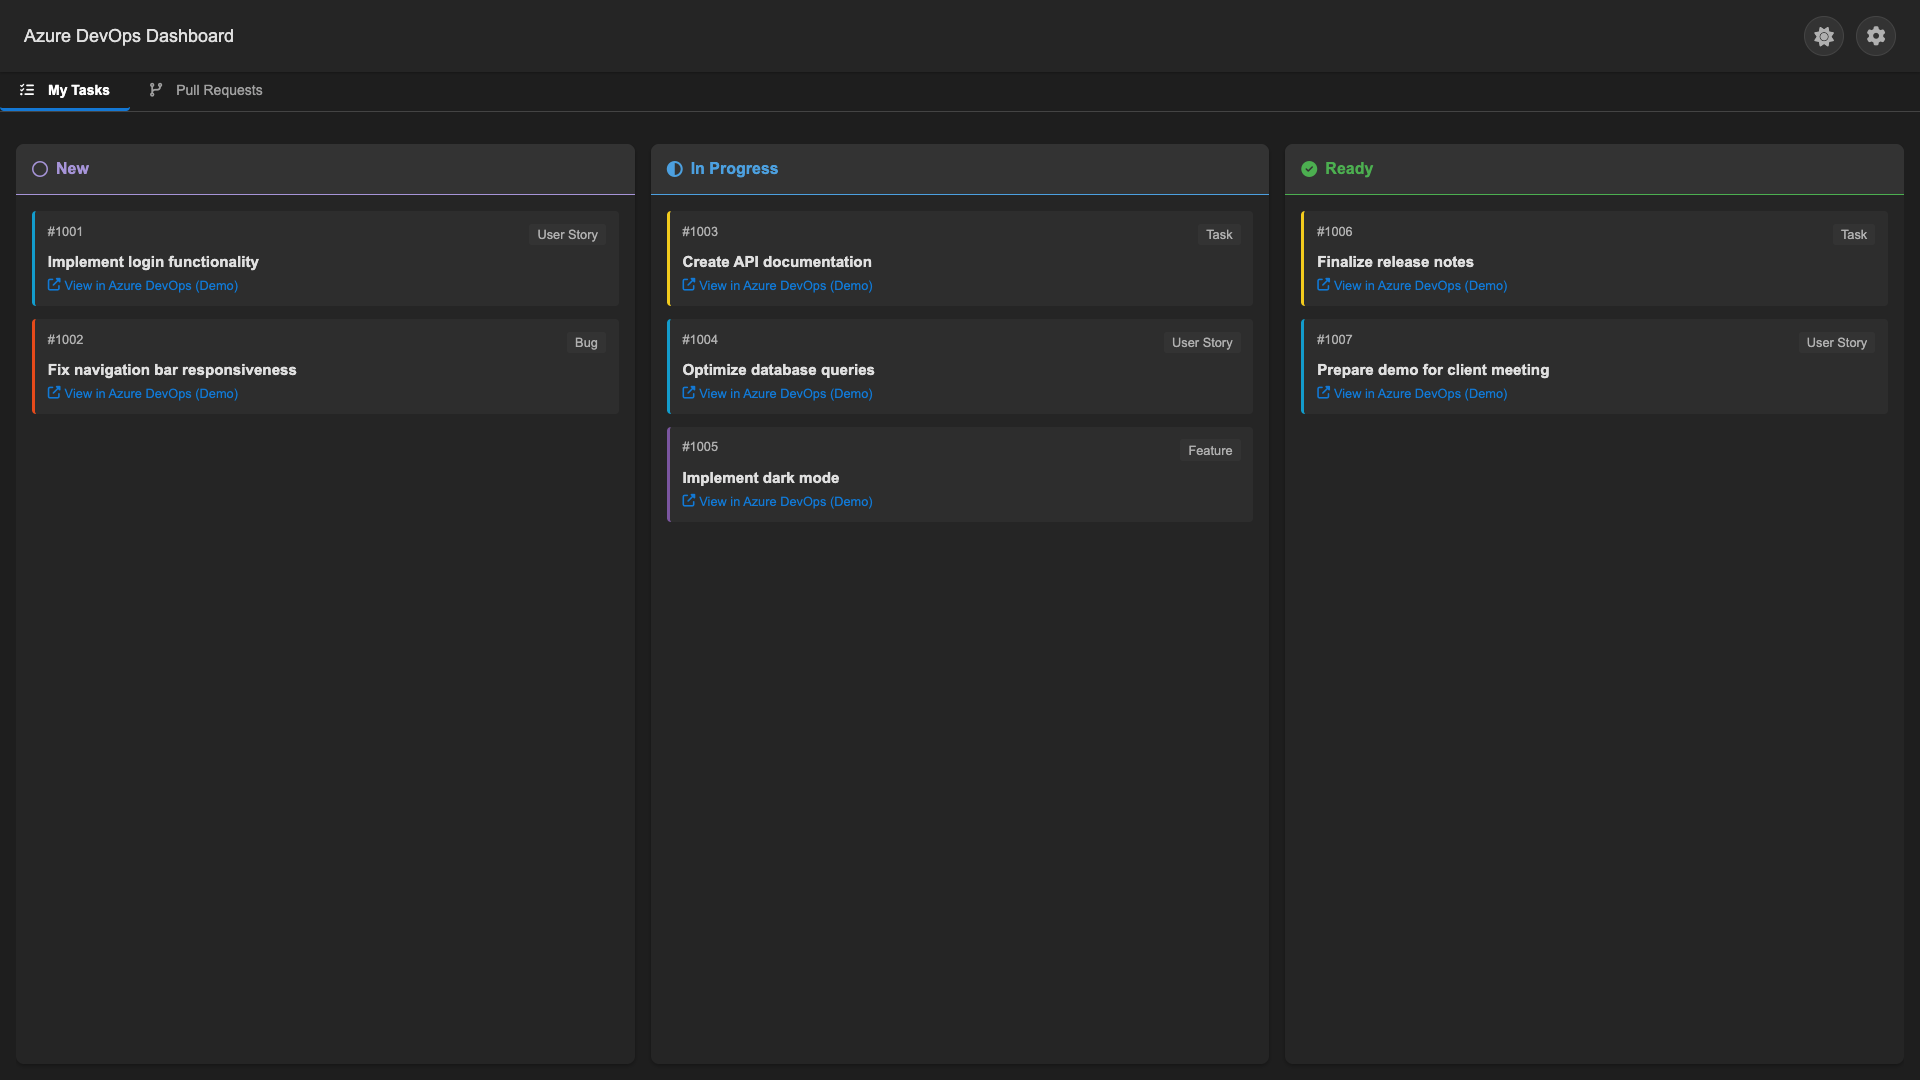1920x1080 pixels.
Task: Click the Bug badge on task #1002
Action: (586, 343)
